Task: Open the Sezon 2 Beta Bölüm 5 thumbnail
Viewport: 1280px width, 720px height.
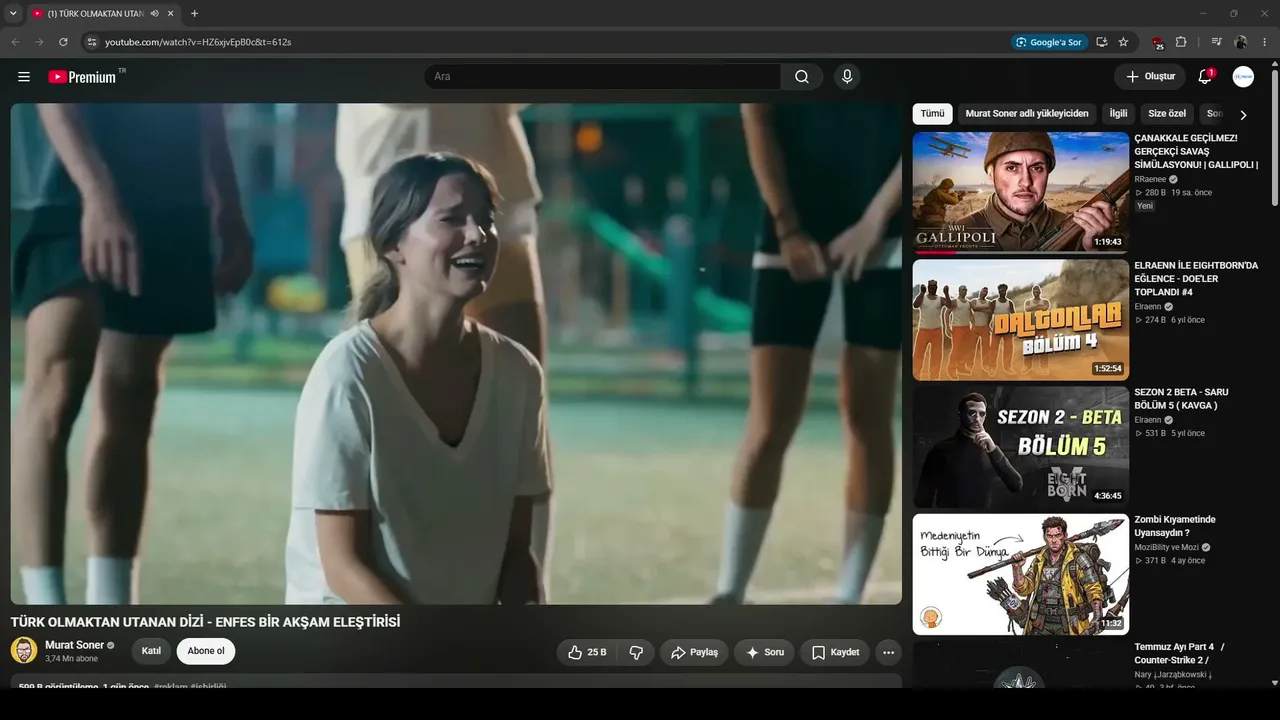Action: (1020, 447)
